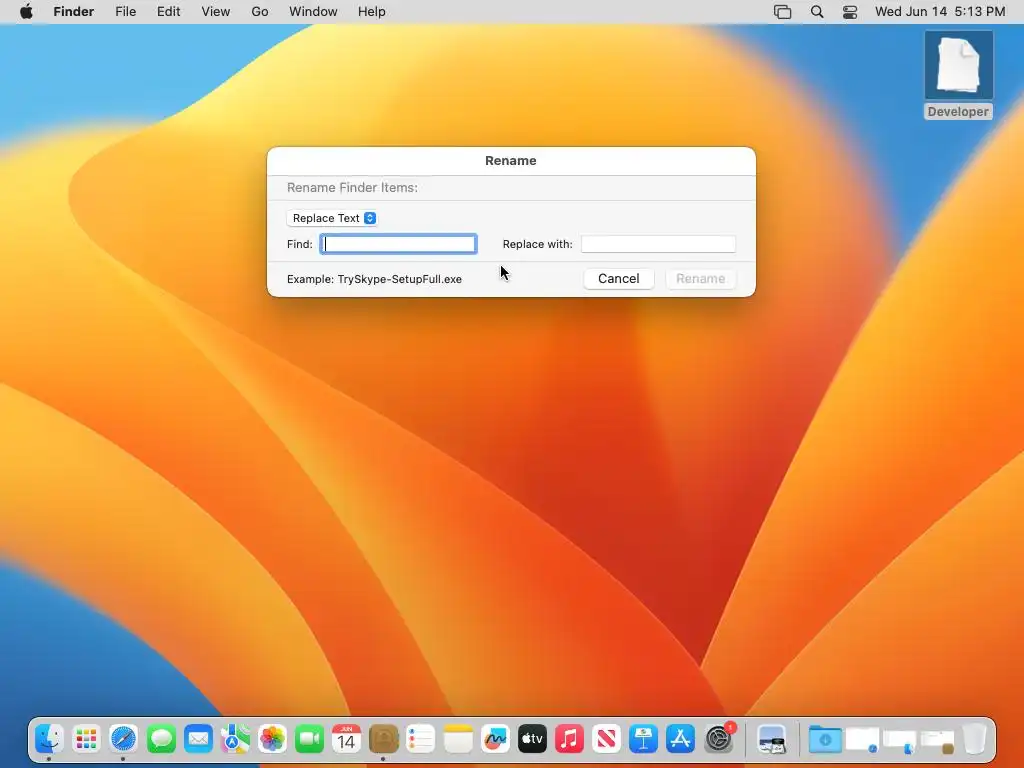Open the Apple TV app in Dock

[532, 739]
